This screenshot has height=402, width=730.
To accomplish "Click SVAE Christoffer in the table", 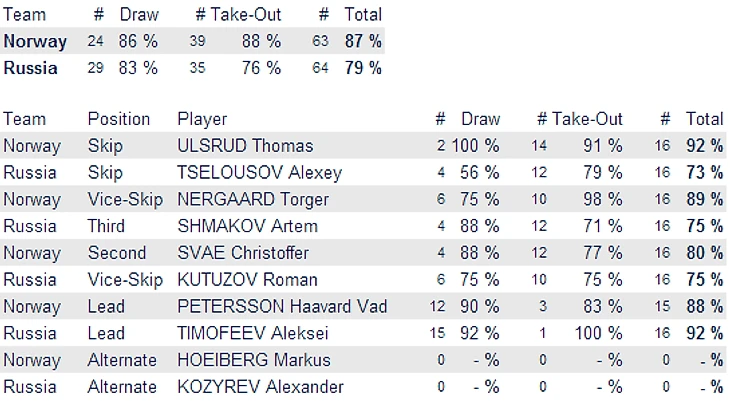I will point(243,253).
